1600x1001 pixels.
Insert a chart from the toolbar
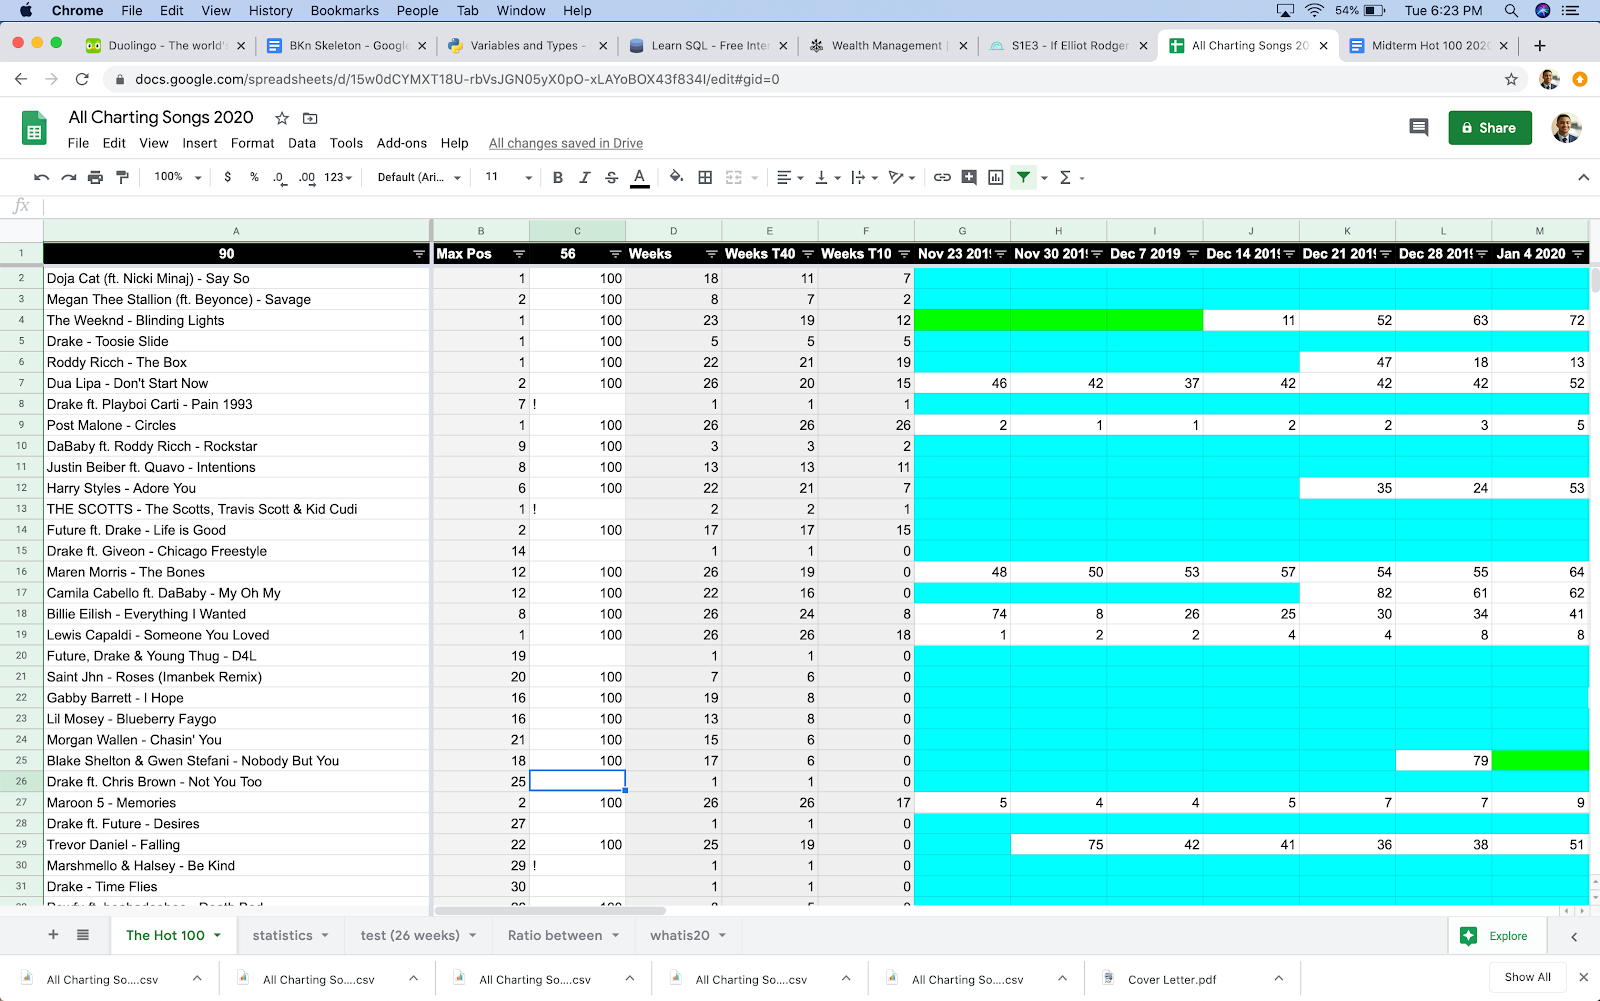(x=996, y=177)
